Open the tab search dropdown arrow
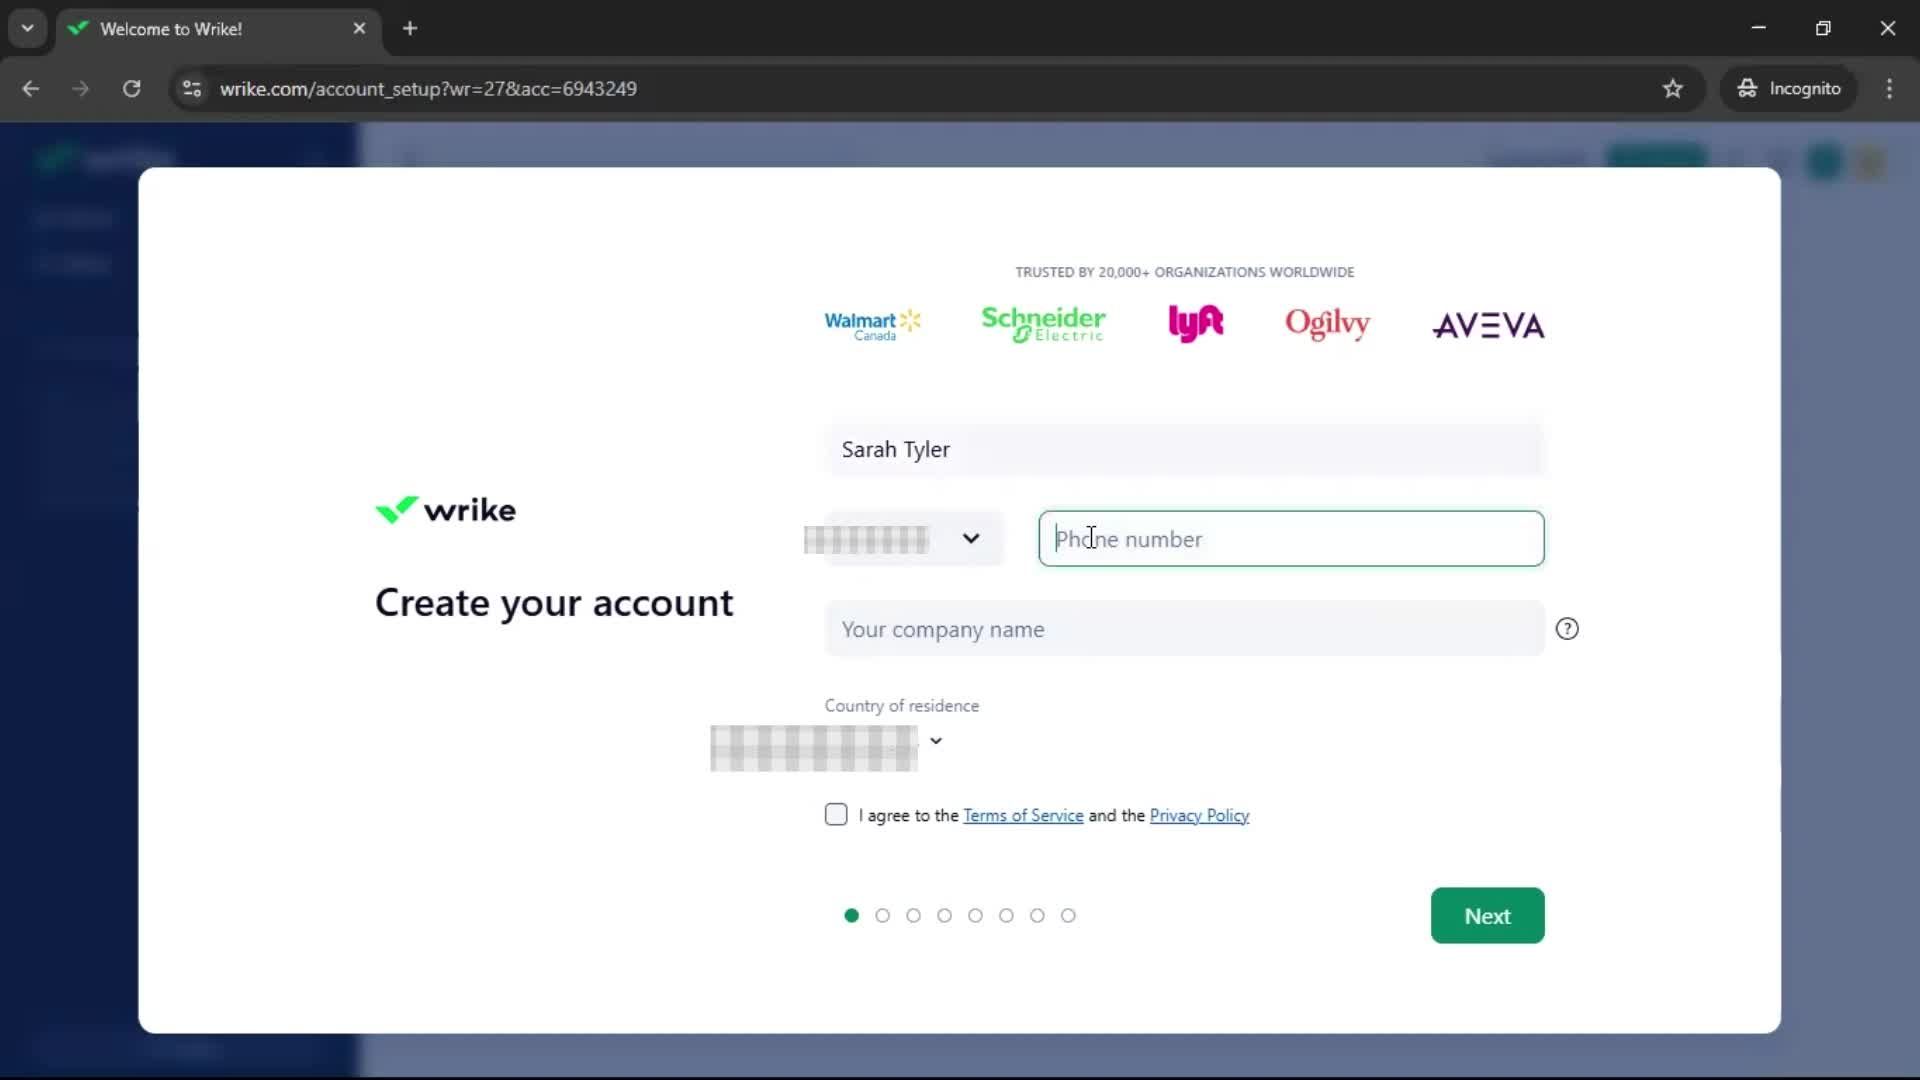The height and width of the screenshot is (1080, 1920). (x=28, y=29)
